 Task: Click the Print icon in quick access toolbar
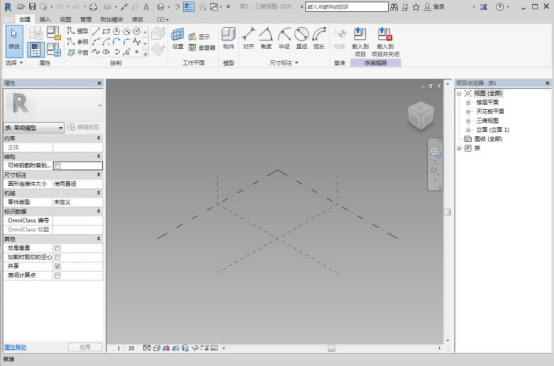point(93,7)
